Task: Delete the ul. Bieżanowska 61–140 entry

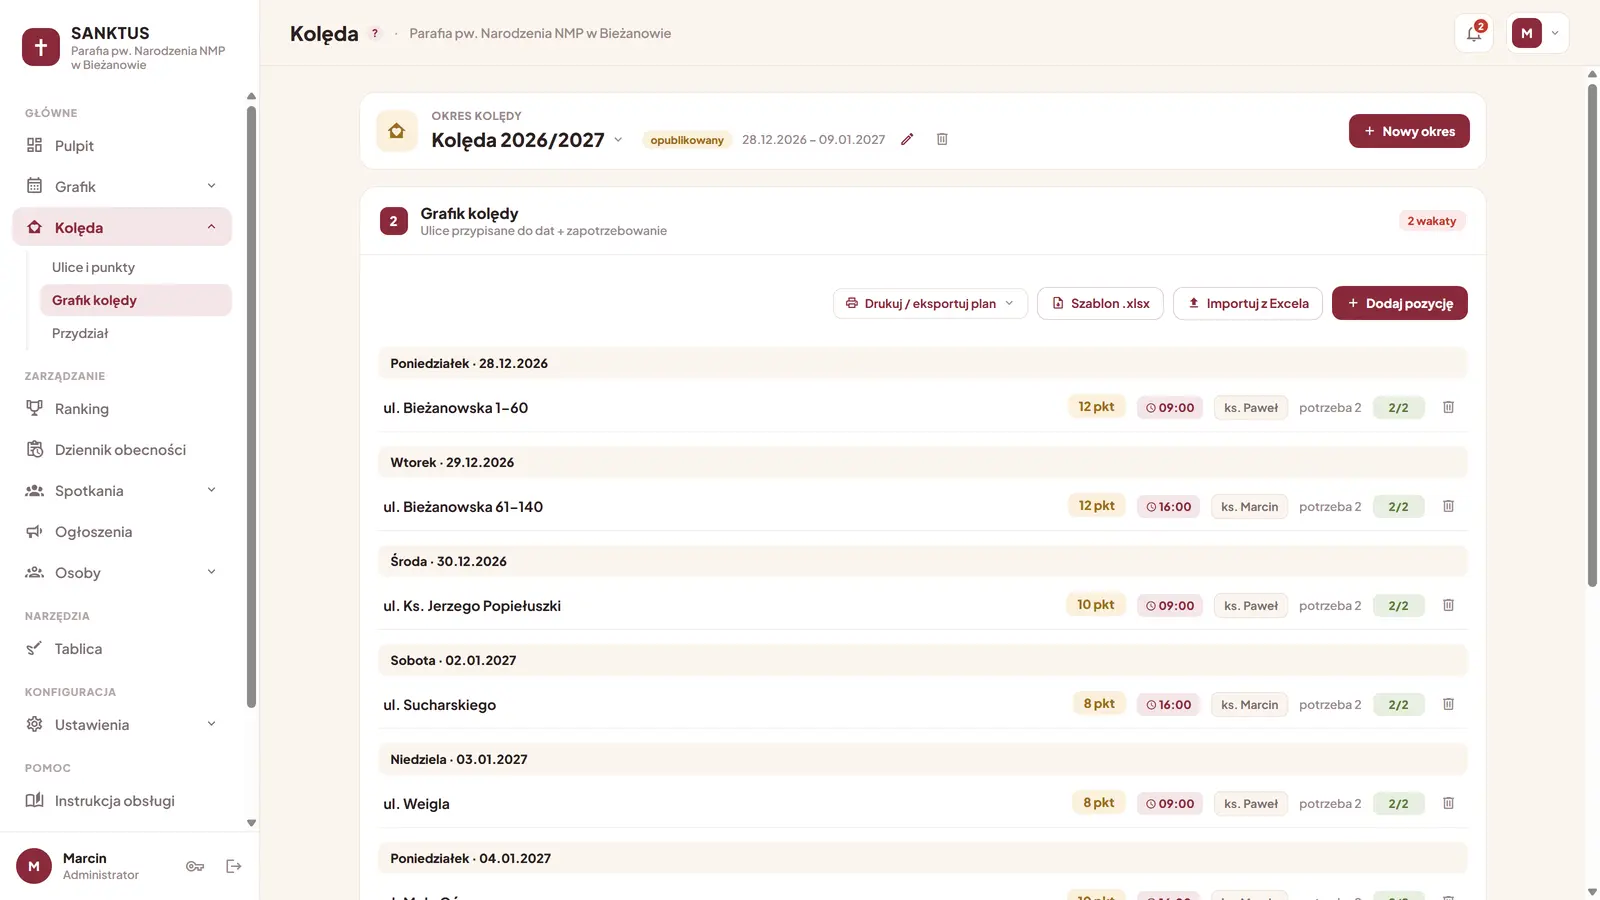Action: click(1448, 506)
